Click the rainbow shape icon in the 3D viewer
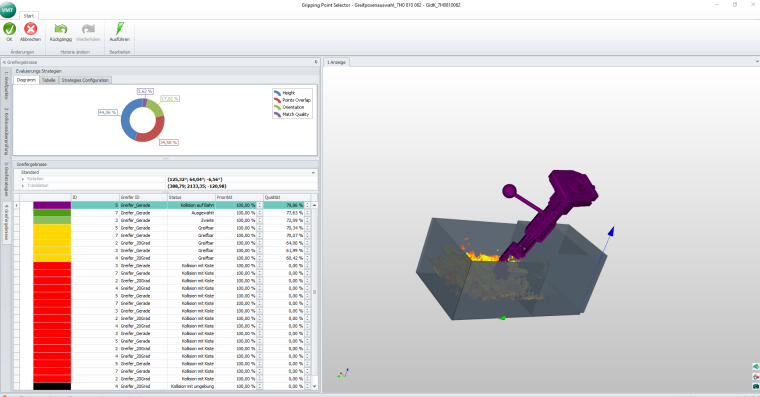 (x=756, y=366)
